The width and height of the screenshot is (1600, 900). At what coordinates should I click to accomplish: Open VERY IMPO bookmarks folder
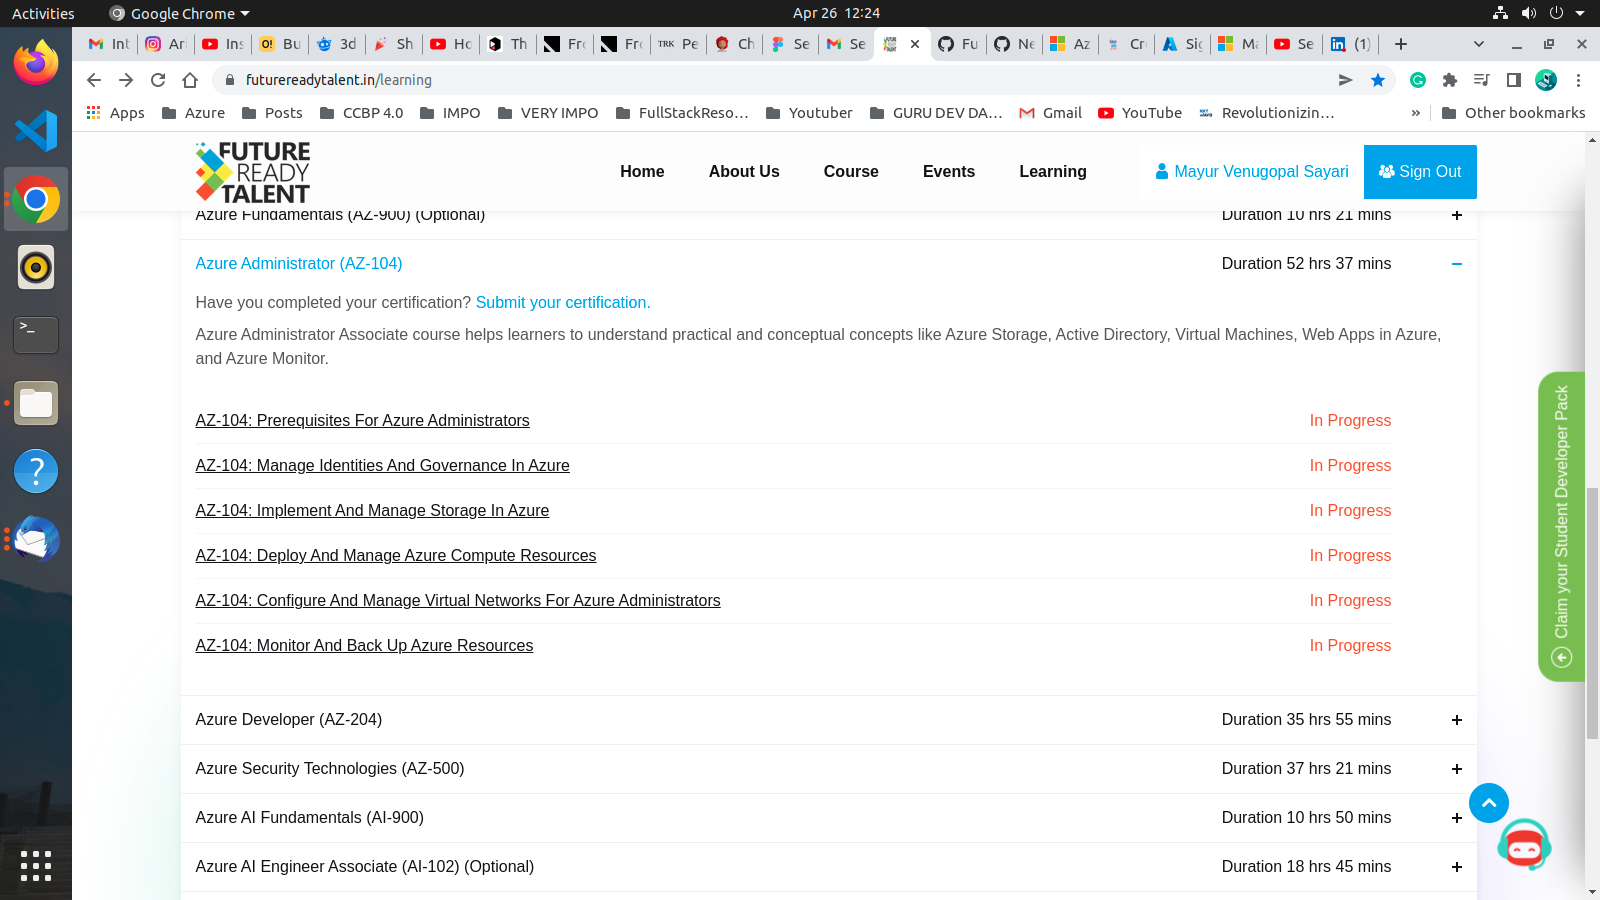click(548, 113)
